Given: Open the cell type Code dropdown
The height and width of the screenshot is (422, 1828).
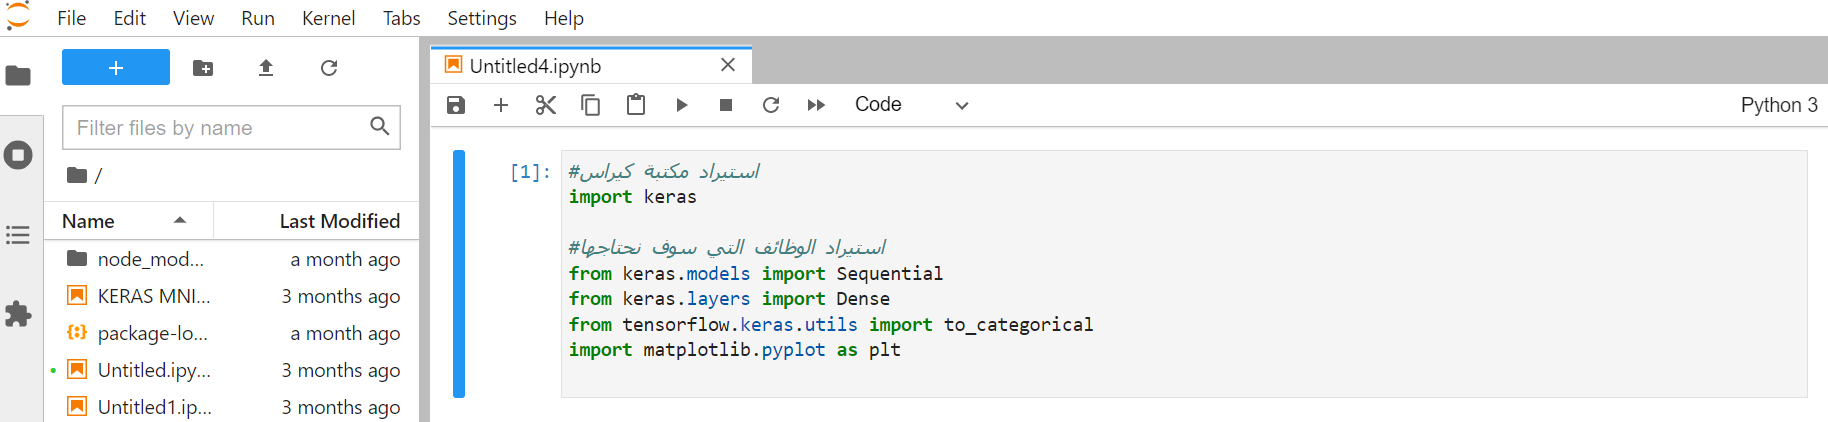Looking at the screenshot, I should [912, 105].
